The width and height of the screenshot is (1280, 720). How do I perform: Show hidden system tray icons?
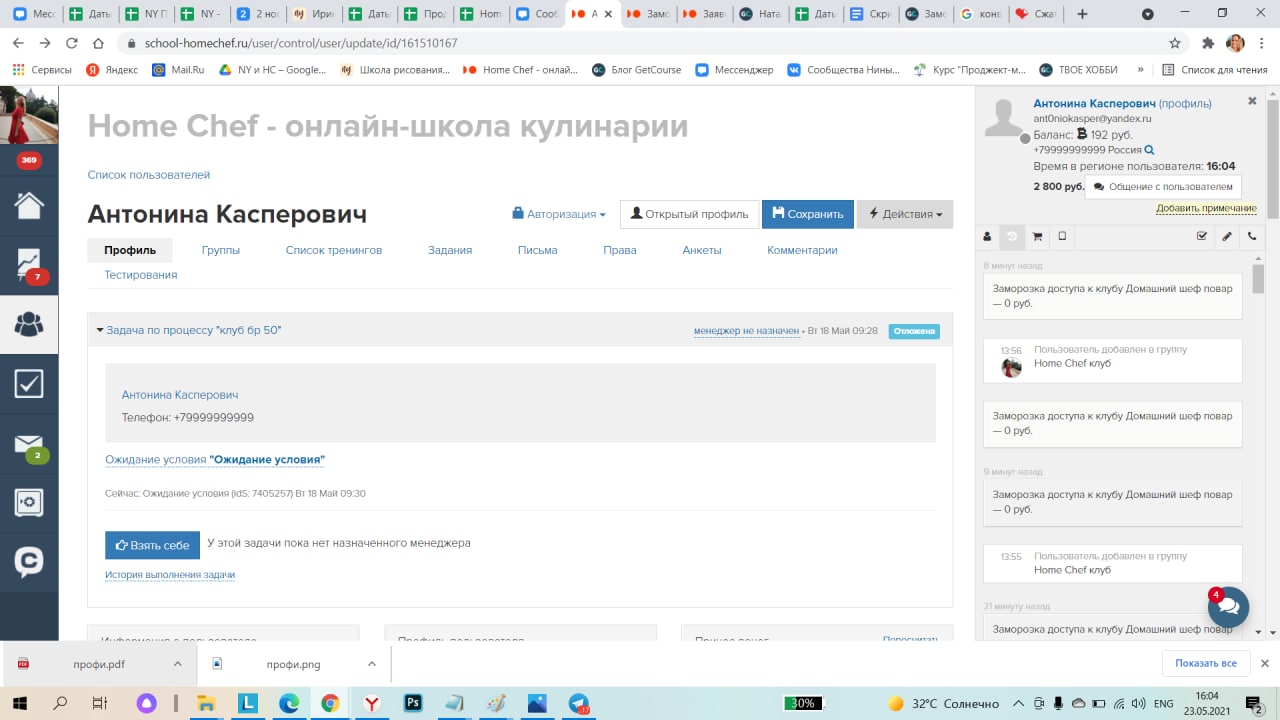point(1018,703)
